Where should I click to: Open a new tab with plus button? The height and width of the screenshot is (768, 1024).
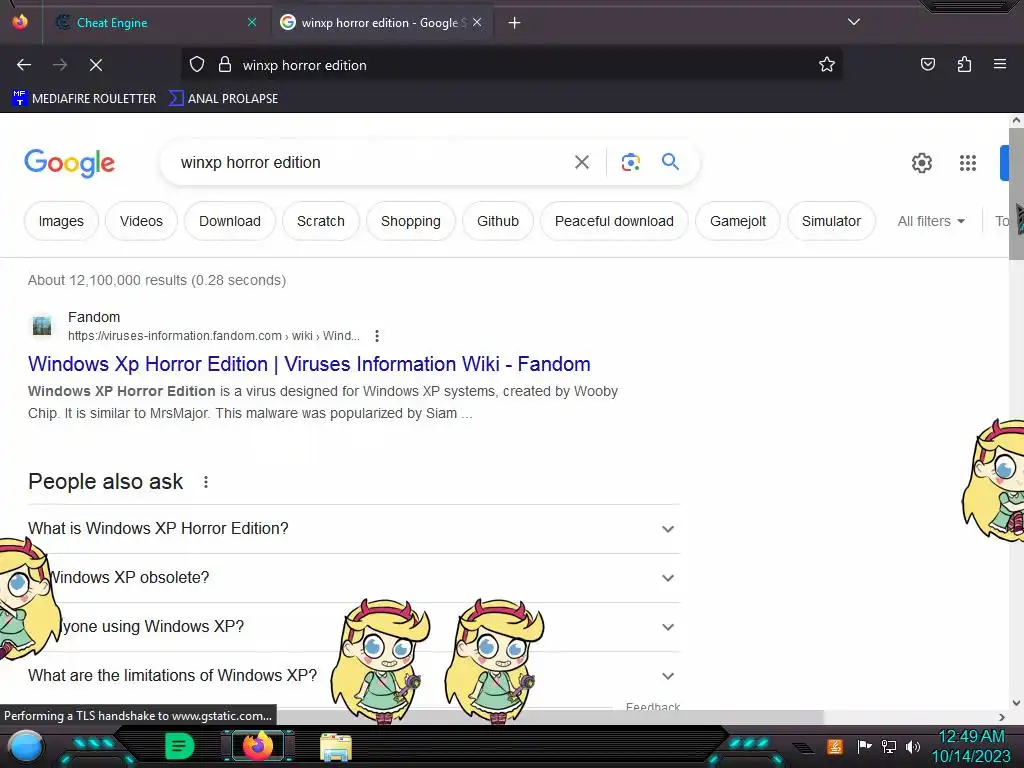515,23
